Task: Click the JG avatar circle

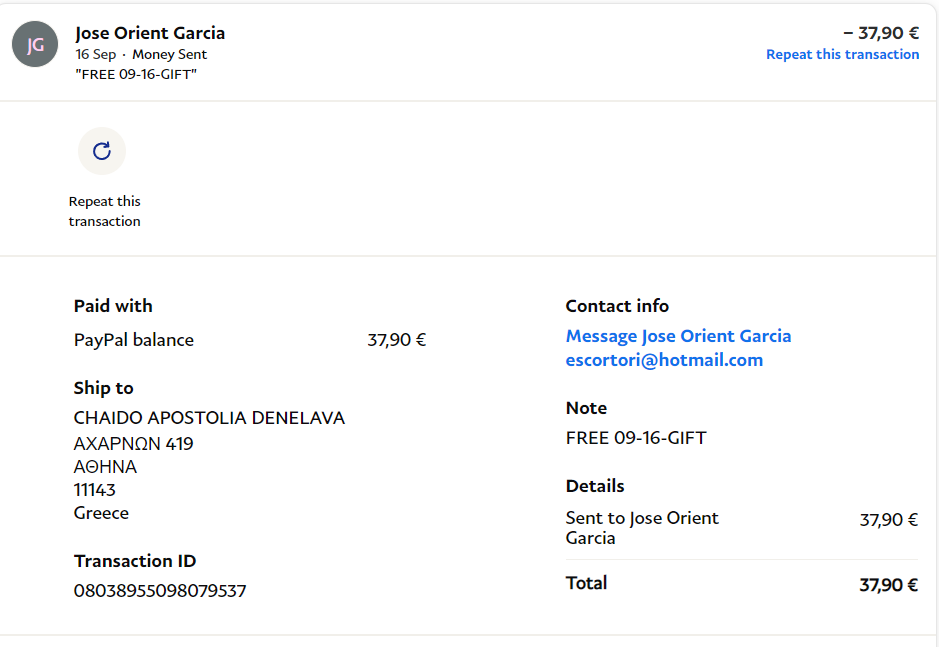Action: coord(35,45)
